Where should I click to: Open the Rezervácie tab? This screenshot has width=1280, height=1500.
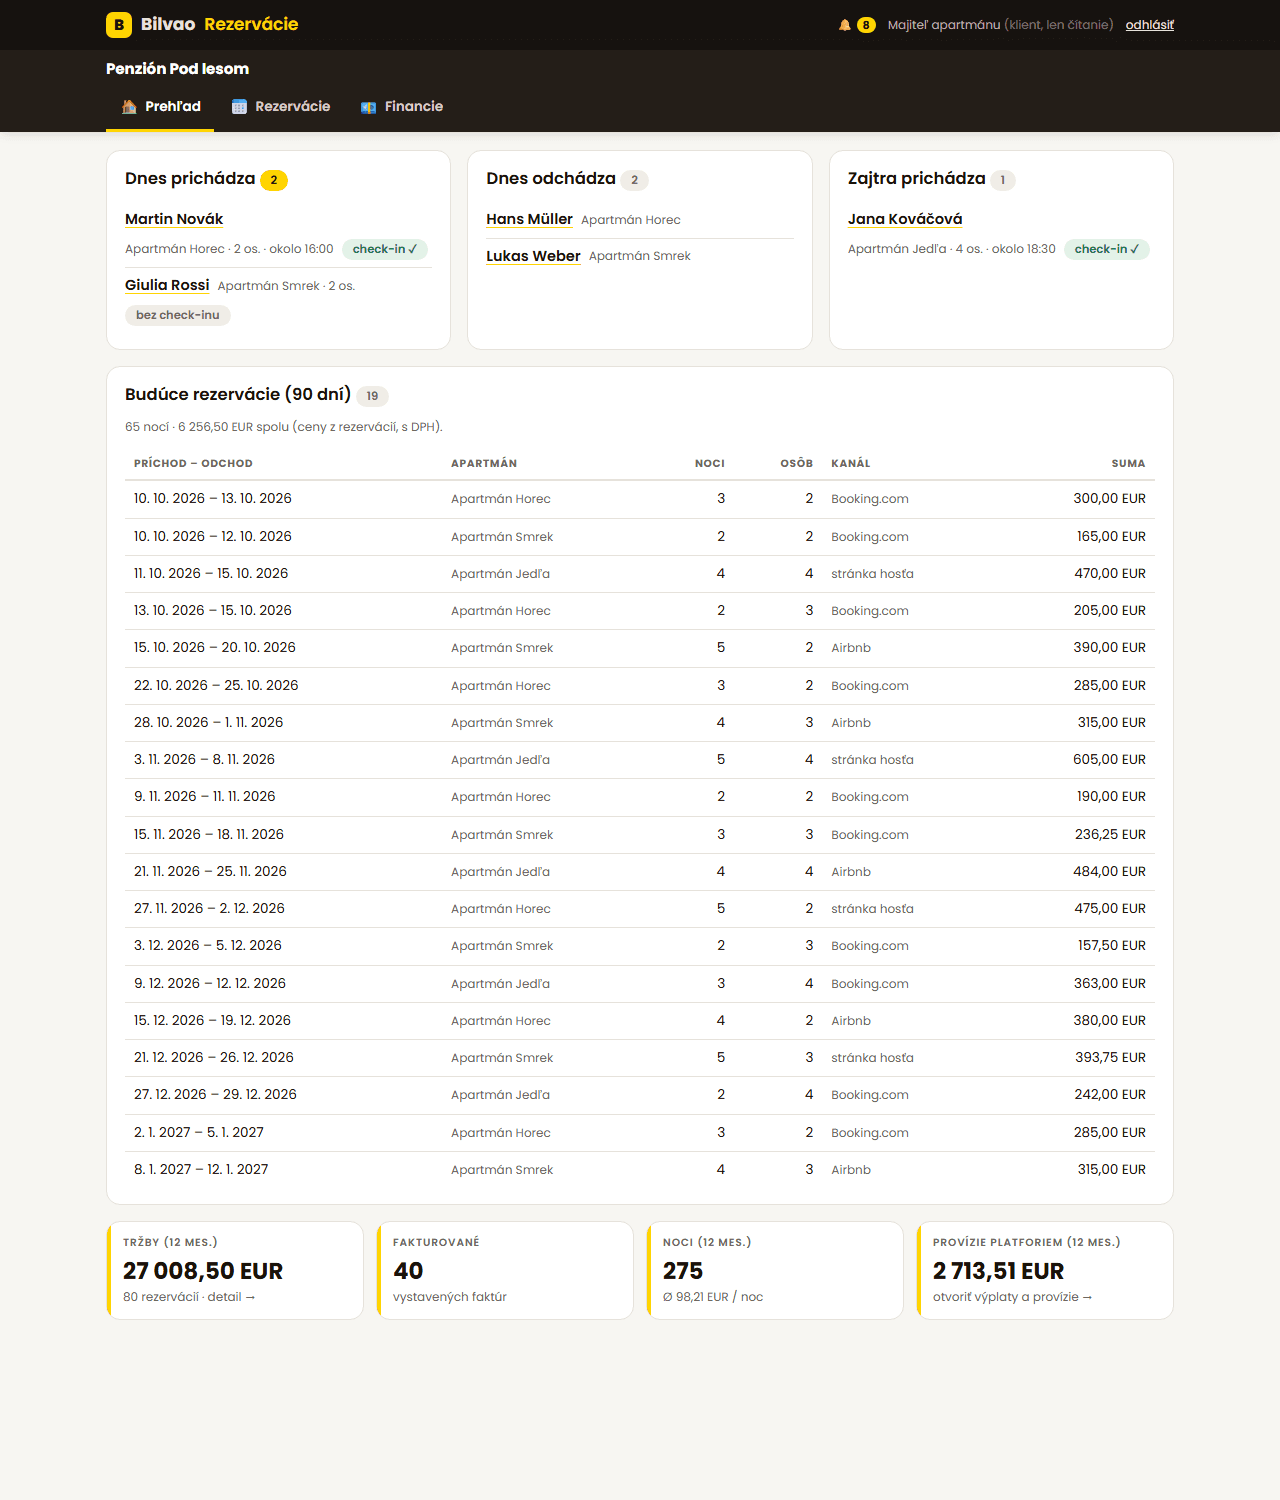coord(280,107)
